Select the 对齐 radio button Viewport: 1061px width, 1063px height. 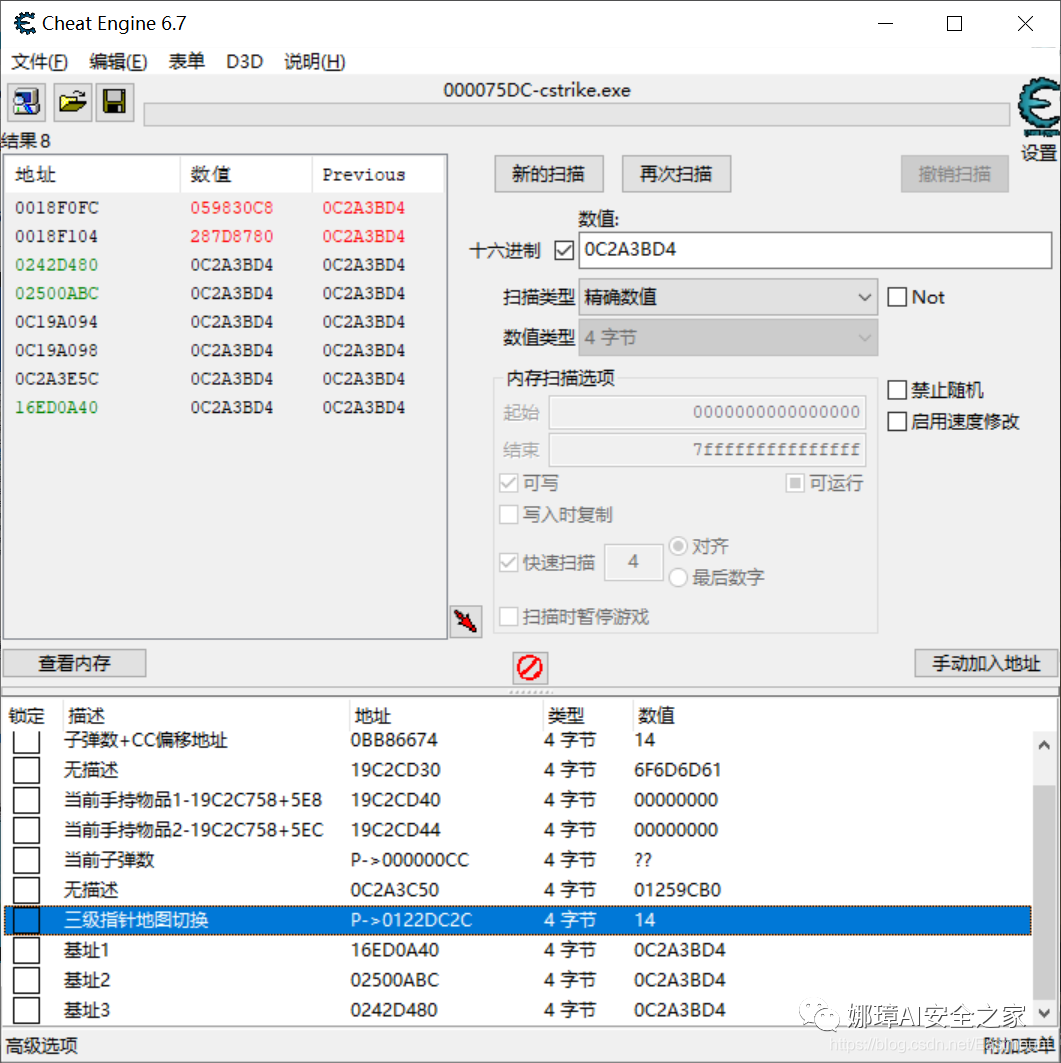point(678,546)
